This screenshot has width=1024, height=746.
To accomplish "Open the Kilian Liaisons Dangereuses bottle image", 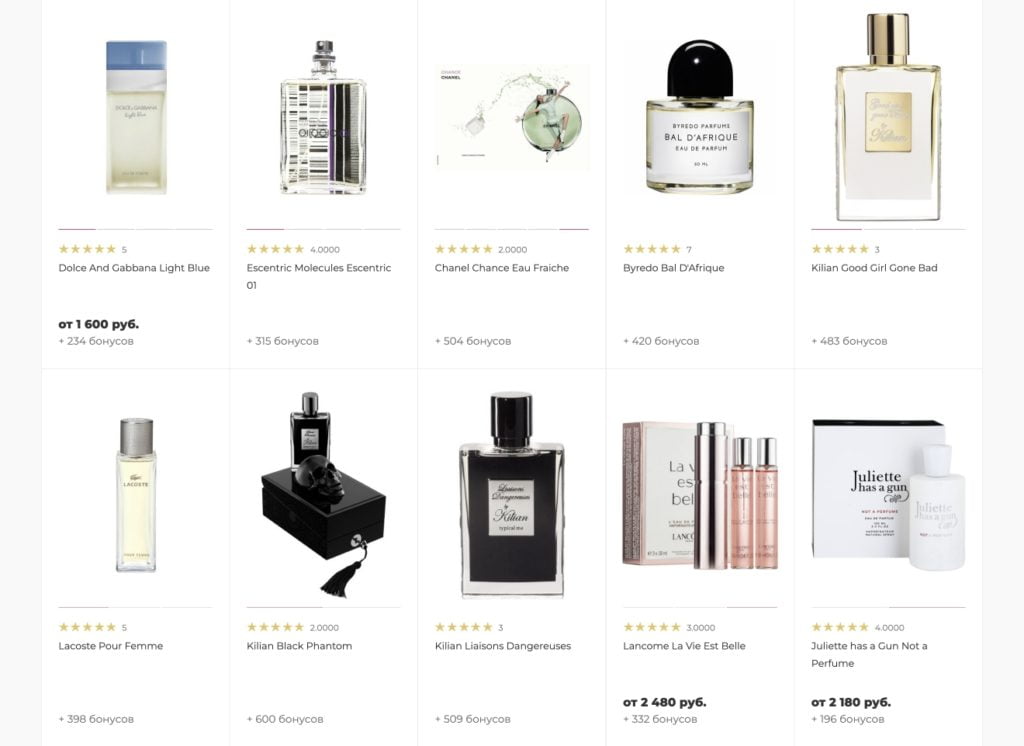I will pyautogui.click(x=511, y=495).
